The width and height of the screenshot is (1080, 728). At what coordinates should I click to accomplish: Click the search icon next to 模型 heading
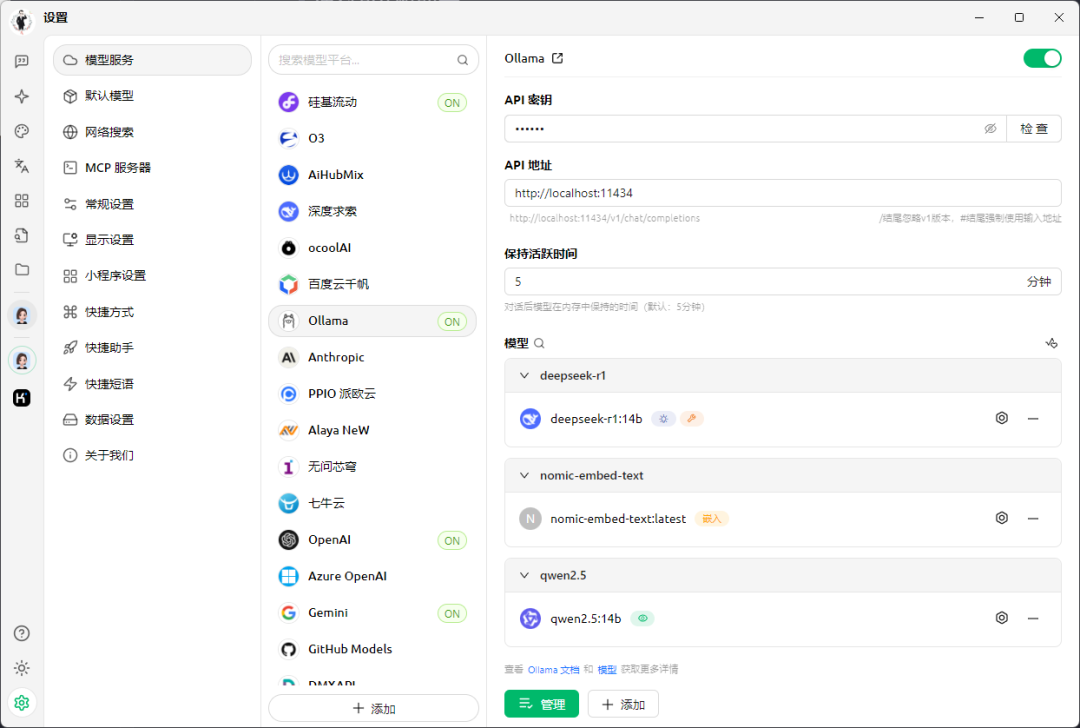tap(539, 343)
